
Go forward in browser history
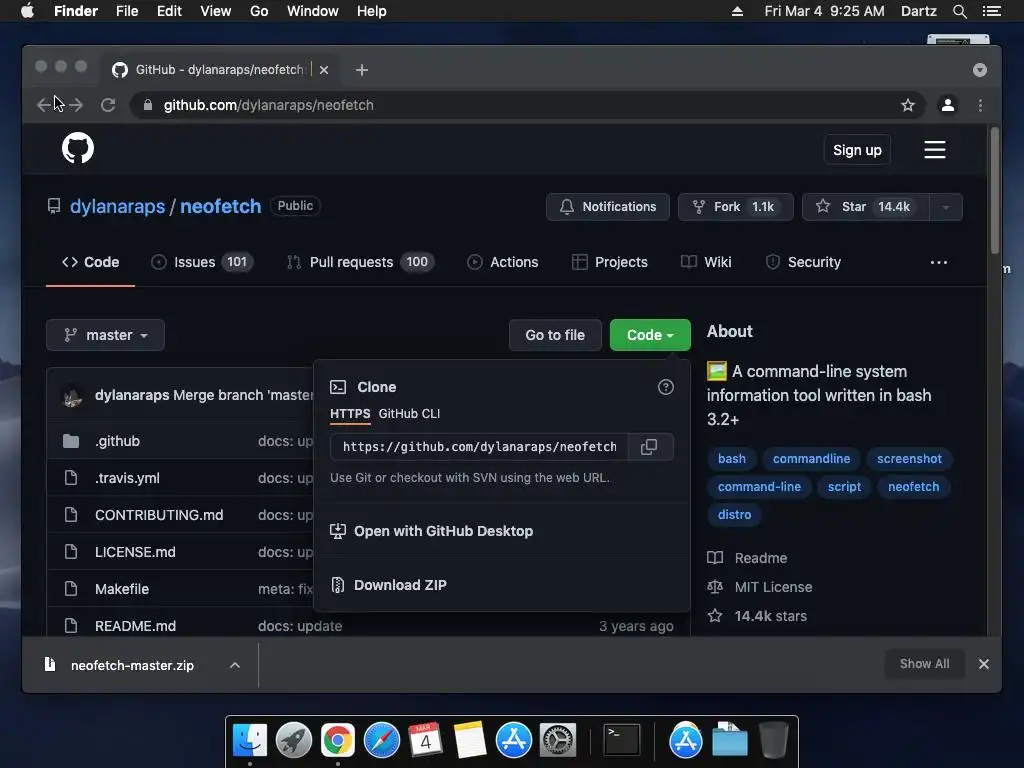coord(76,105)
